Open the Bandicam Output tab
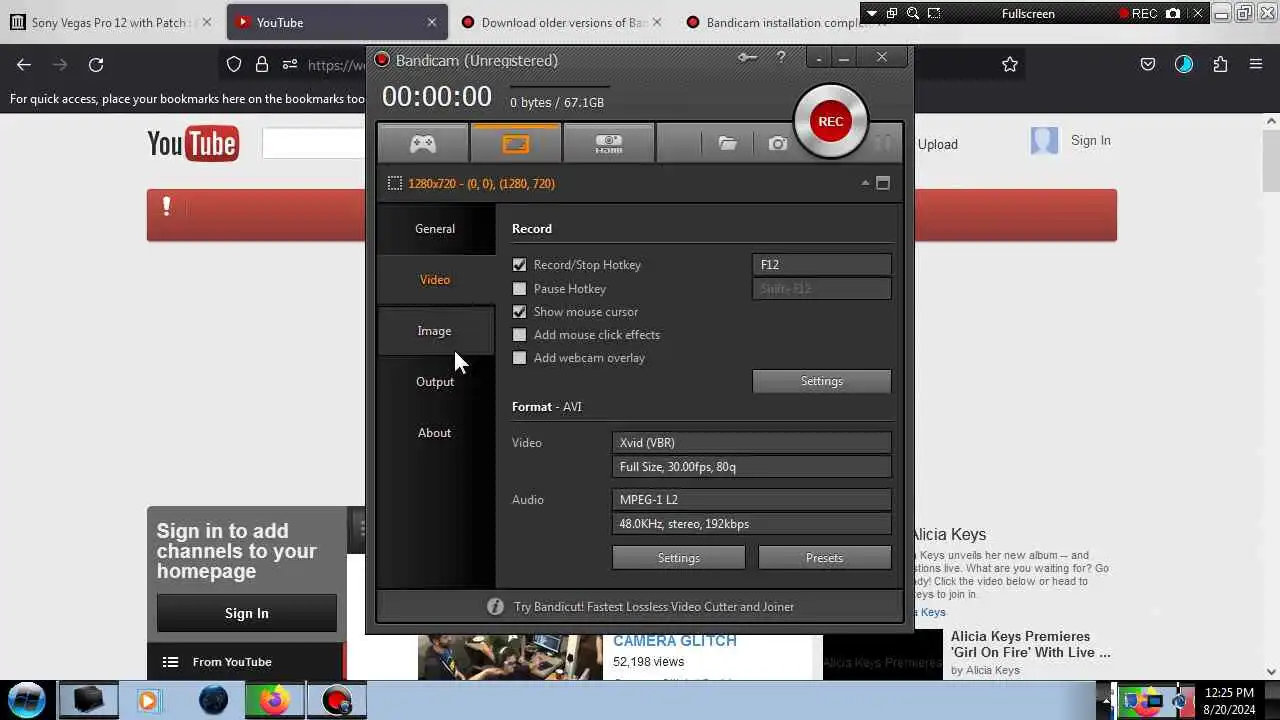Screen dimensions: 1280x720 pyautogui.click(x=435, y=381)
